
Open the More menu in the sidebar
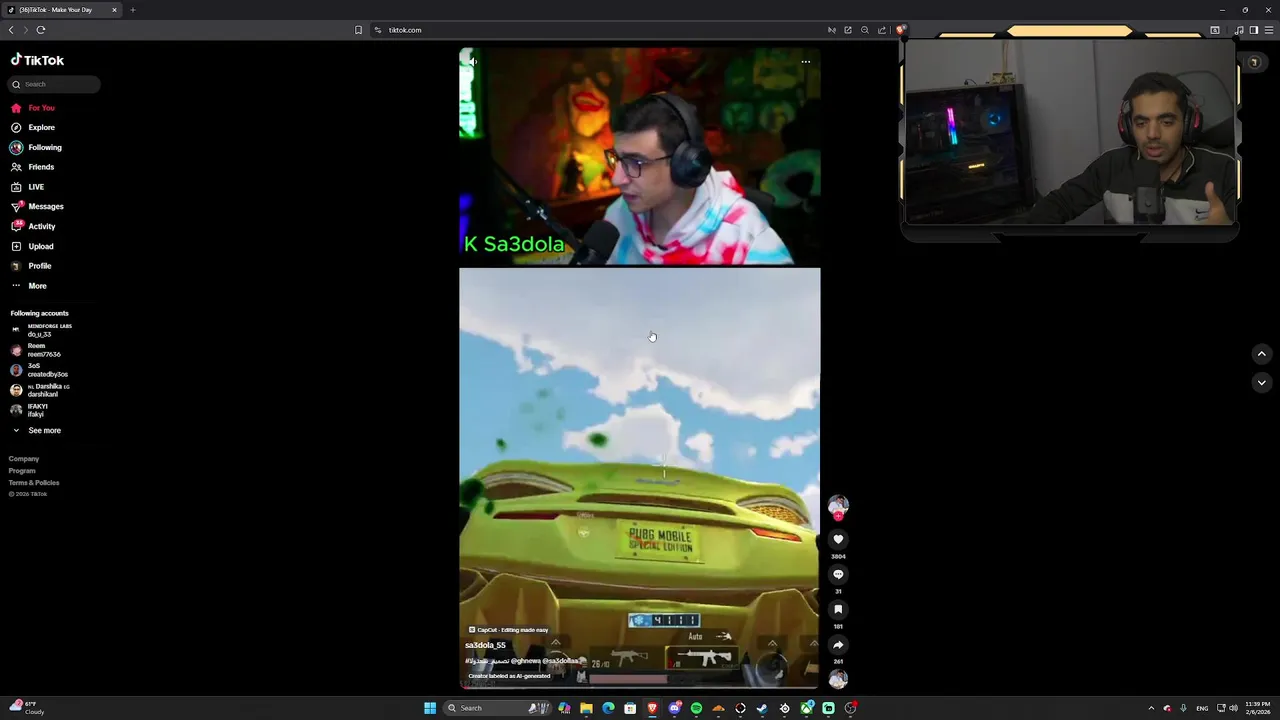(29, 286)
